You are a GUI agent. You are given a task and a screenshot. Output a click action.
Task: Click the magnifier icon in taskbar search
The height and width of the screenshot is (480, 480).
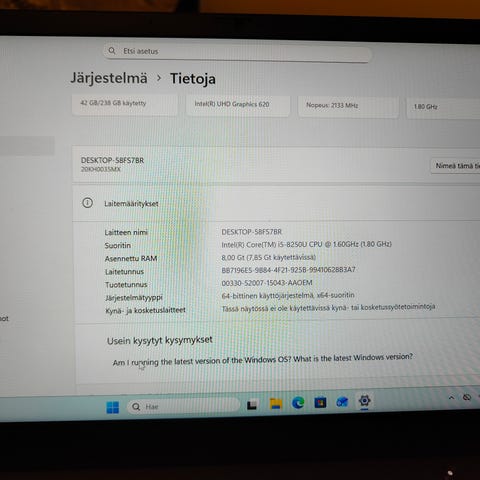click(x=136, y=407)
